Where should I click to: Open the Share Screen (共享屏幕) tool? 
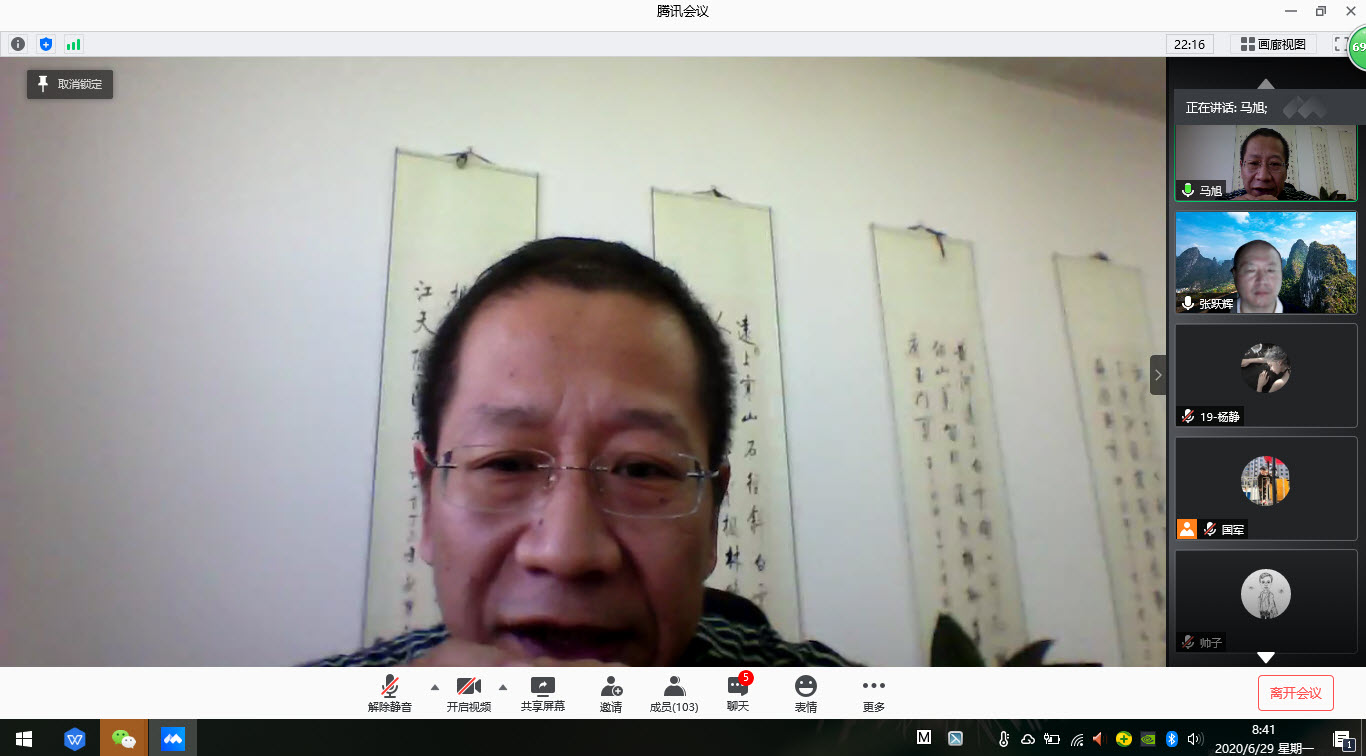[542, 694]
